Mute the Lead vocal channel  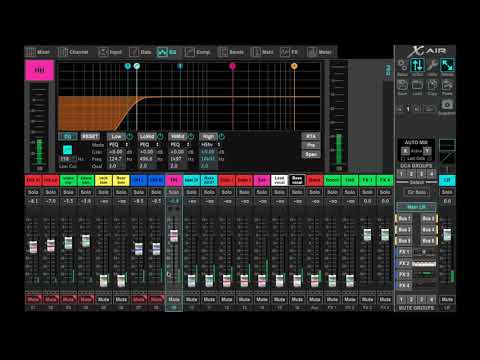pyautogui.click(x=279, y=299)
